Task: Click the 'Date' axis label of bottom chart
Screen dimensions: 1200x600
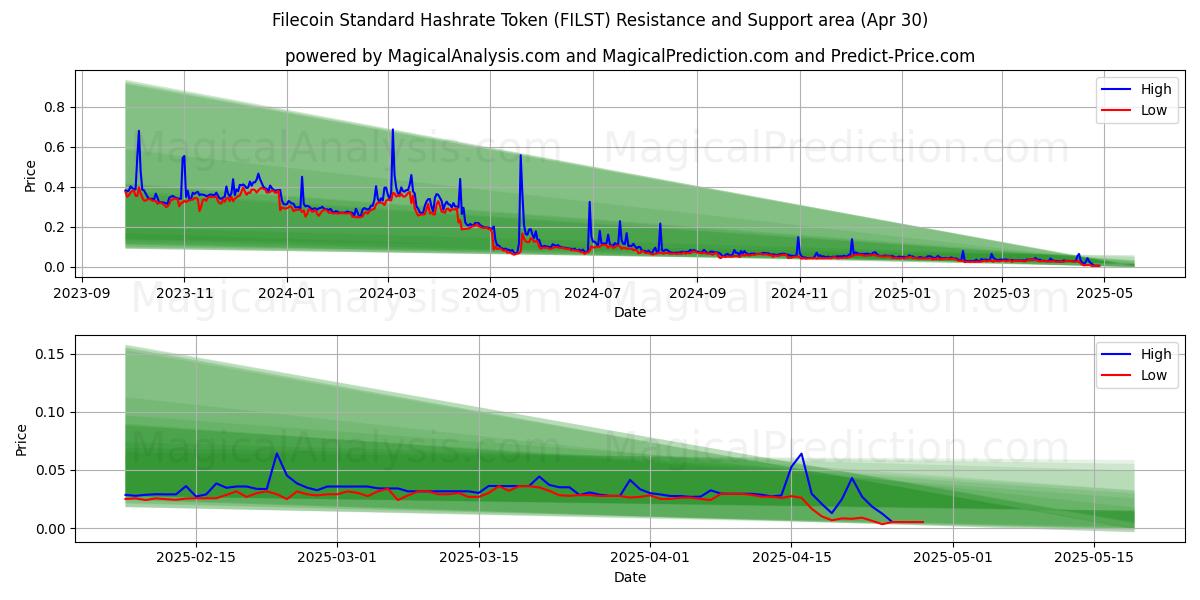Action: tap(630, 577)
